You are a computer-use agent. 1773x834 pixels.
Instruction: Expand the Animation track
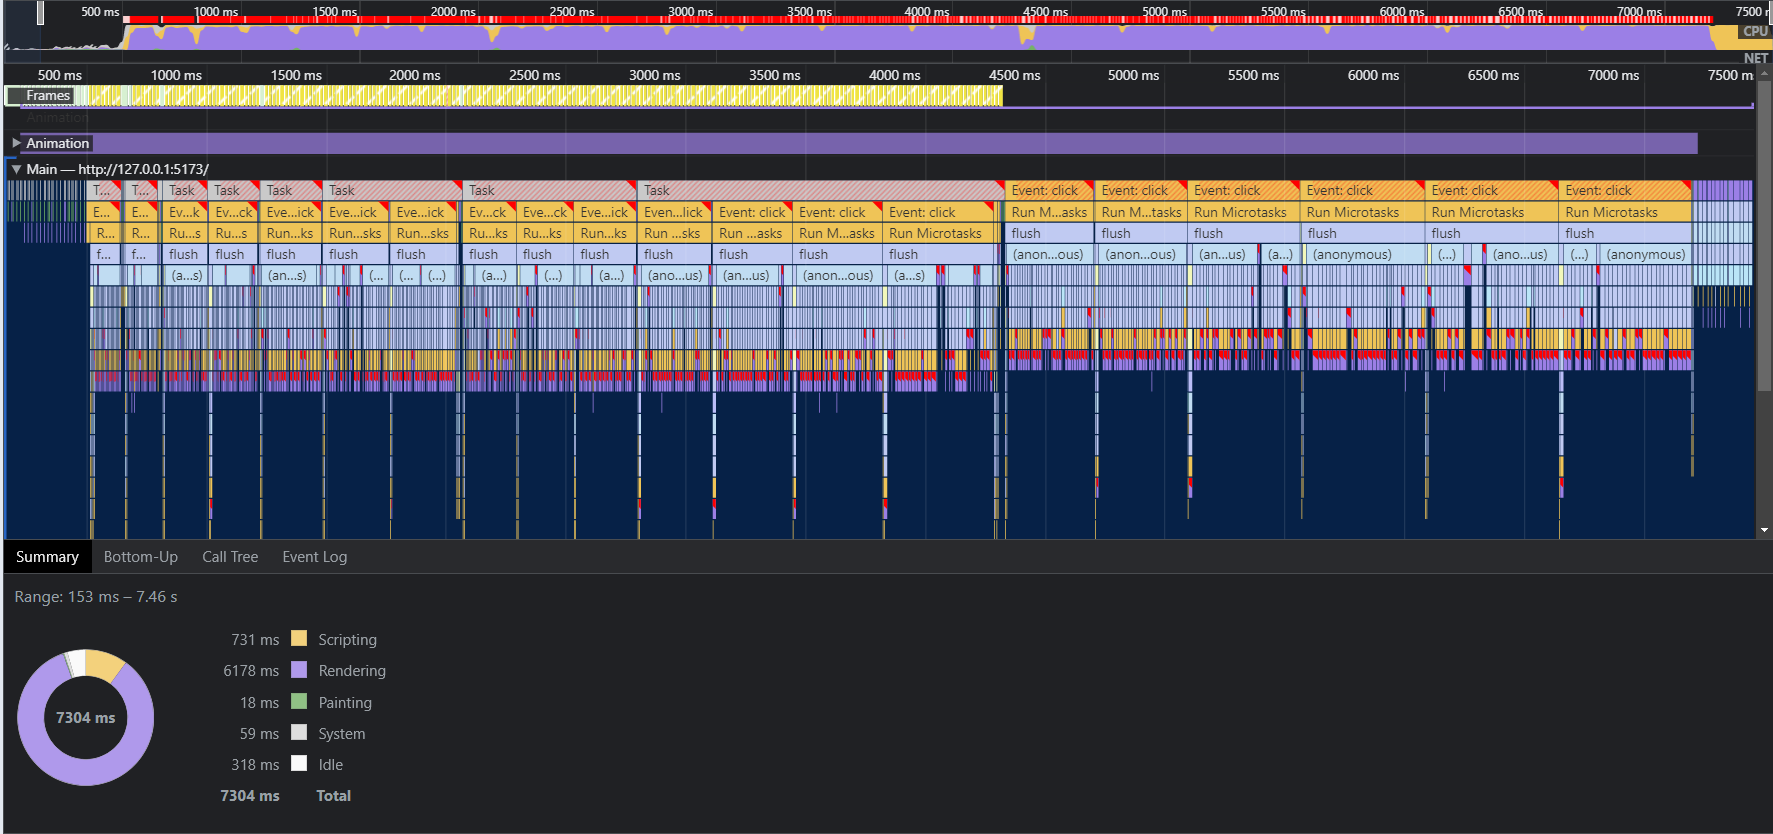(x=16, y=143)
